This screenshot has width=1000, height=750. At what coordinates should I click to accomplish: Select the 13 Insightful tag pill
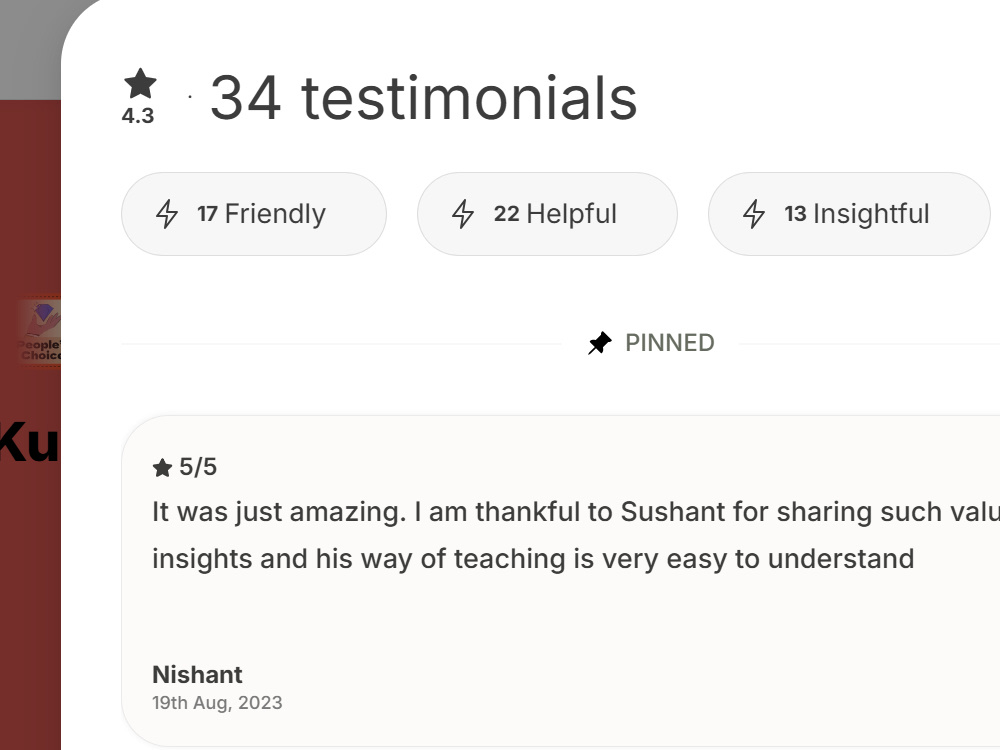tap(849, 214)
